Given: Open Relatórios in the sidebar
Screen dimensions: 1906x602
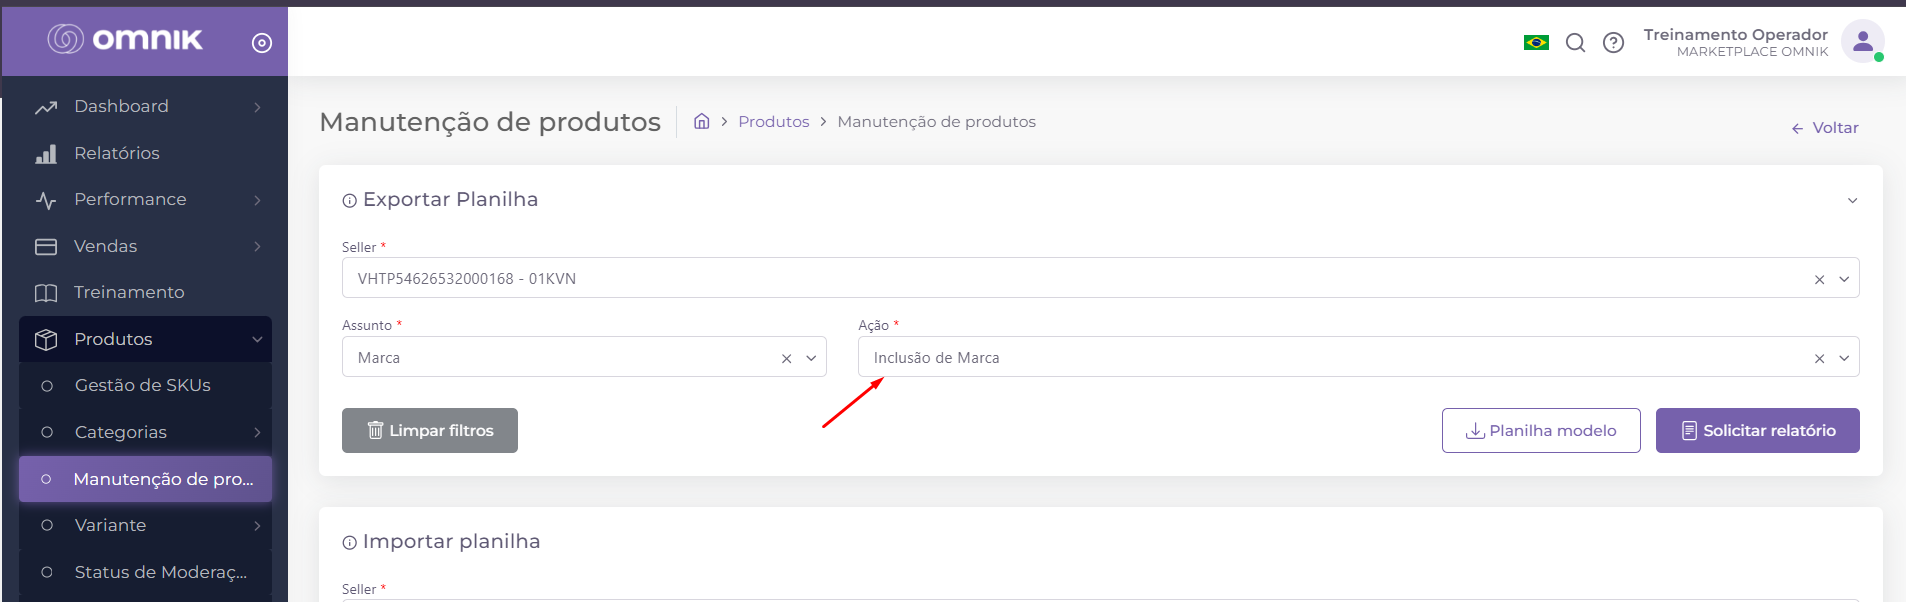Looking at the screenshot, I should [x=145, y=153].
